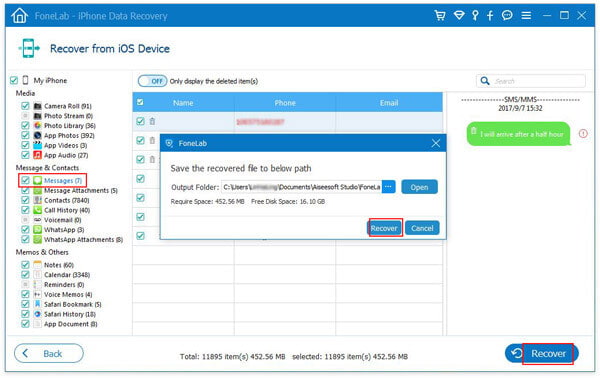Viewport: 600px width, 378px height.
Task: Click the 'Memos & Others' section label
Action: [x=42, y=252]
